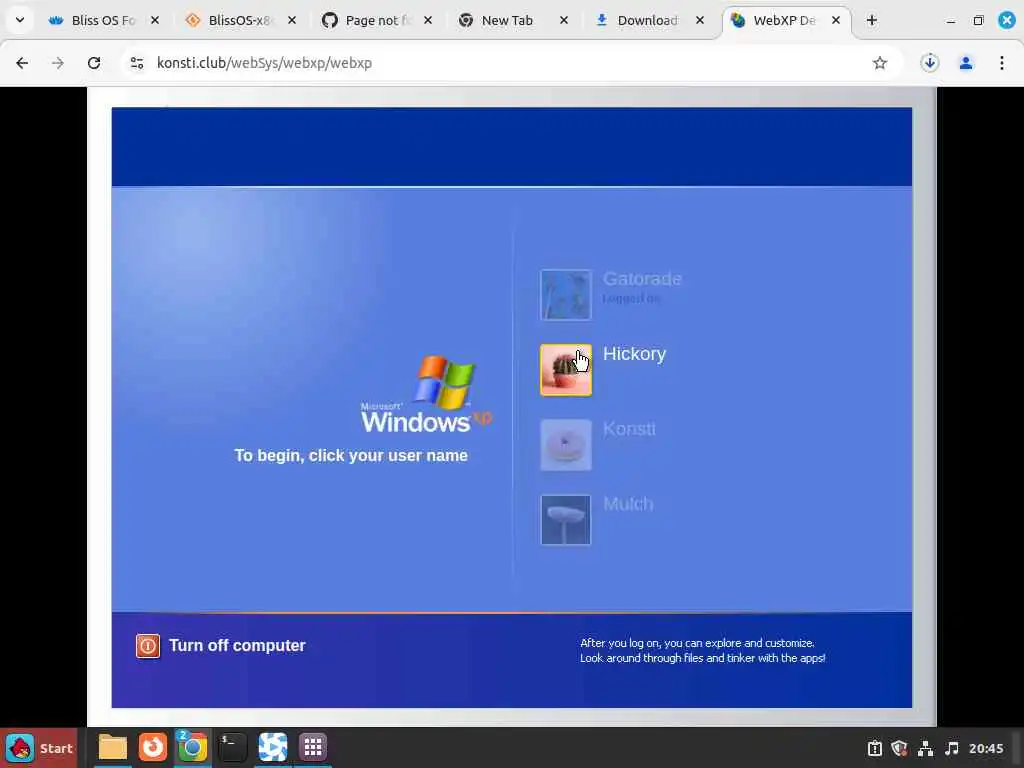1024x768 pixels.
Task: Open the browser profile icon
Action: [x=966, y=63]
